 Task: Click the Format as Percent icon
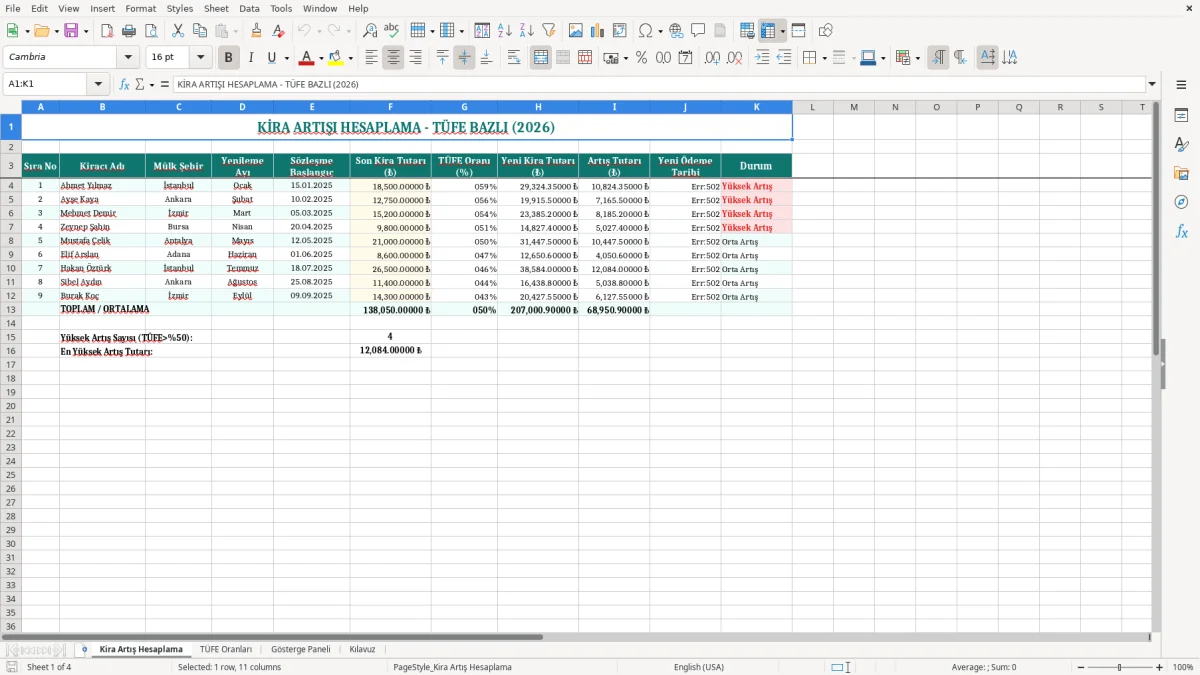click(x=642, y=58)
